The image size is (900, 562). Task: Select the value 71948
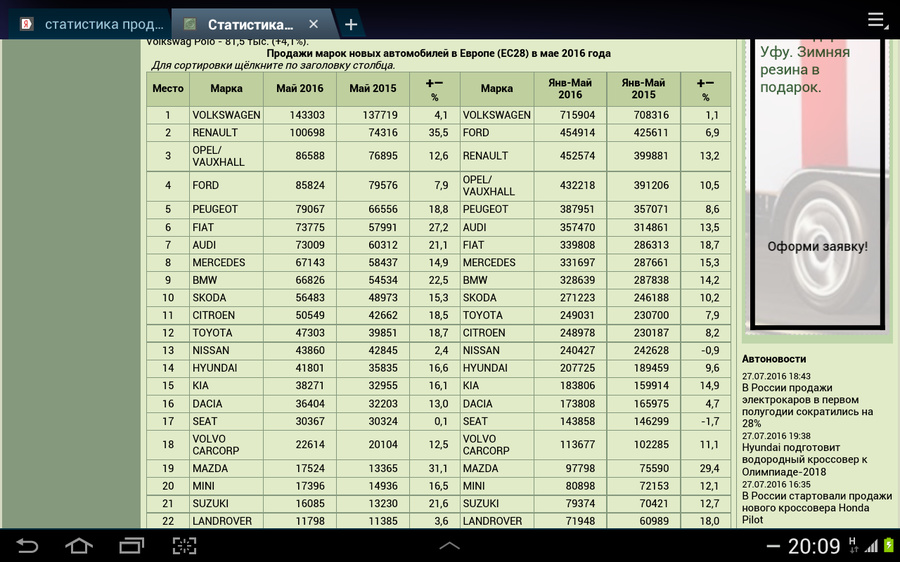click(580, 521)
